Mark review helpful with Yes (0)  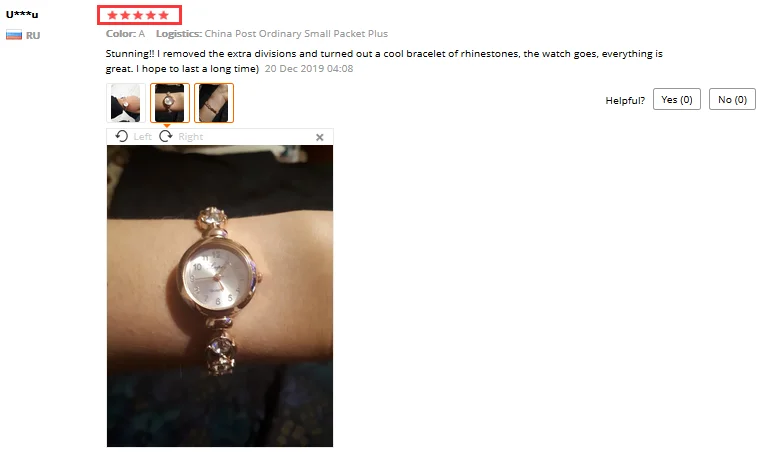pyautogui.click(x=677, y=99)
